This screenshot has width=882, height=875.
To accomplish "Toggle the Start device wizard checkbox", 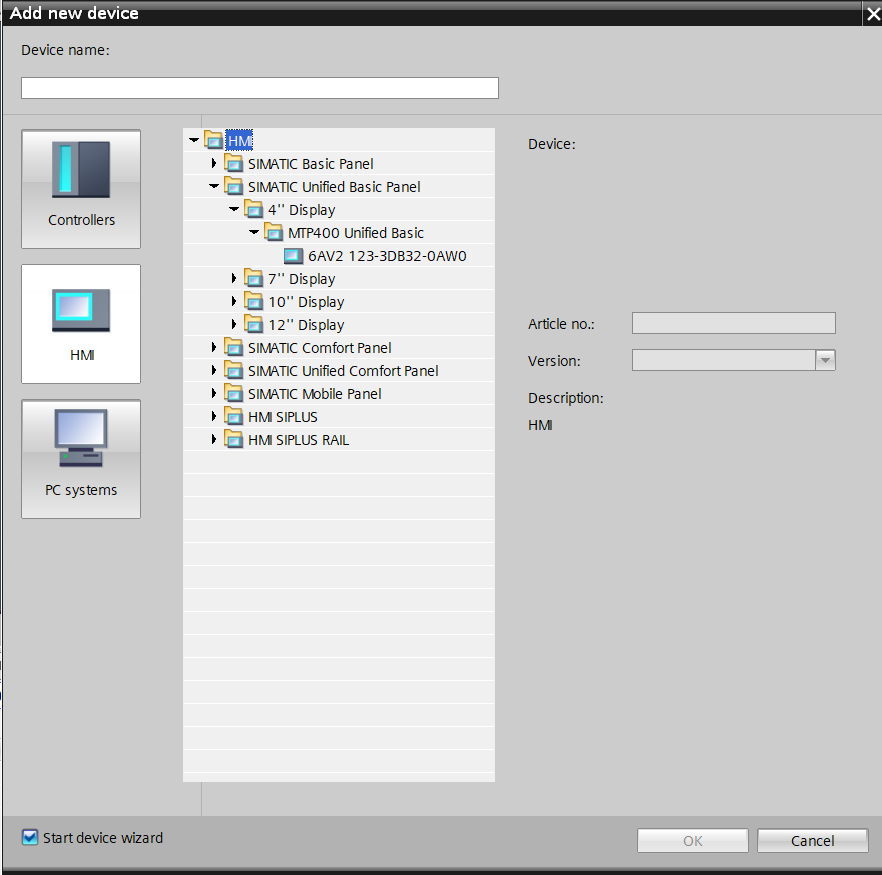I will click(x=30, y=837).
